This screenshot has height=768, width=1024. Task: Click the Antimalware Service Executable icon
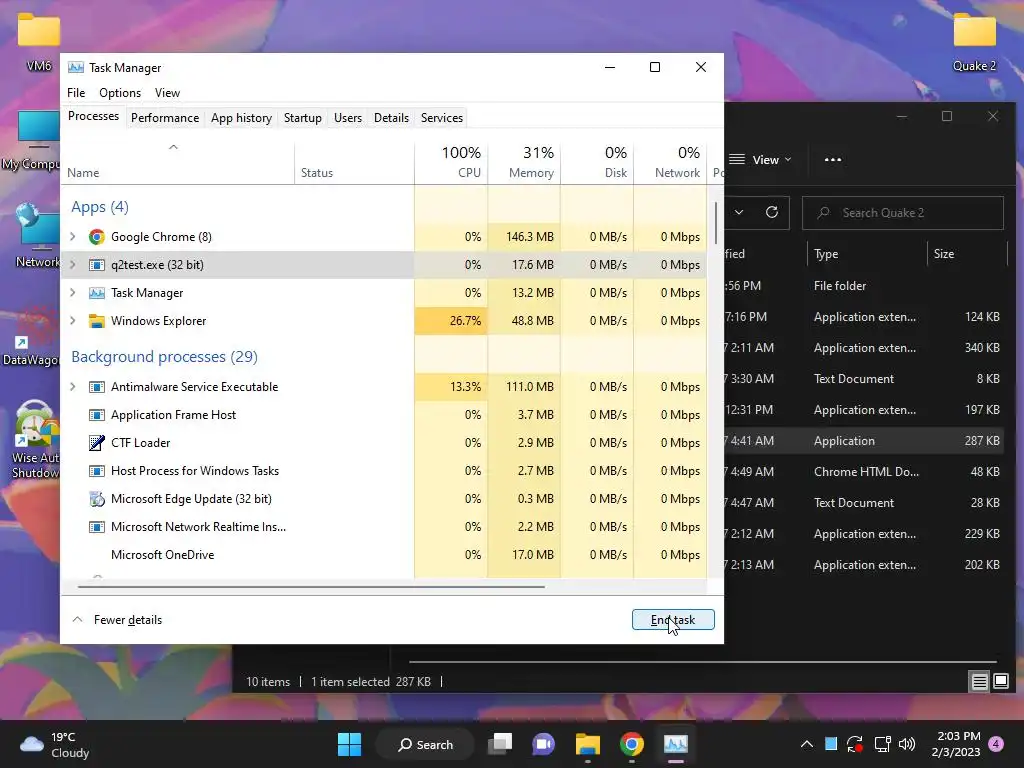tap(97, 387)
